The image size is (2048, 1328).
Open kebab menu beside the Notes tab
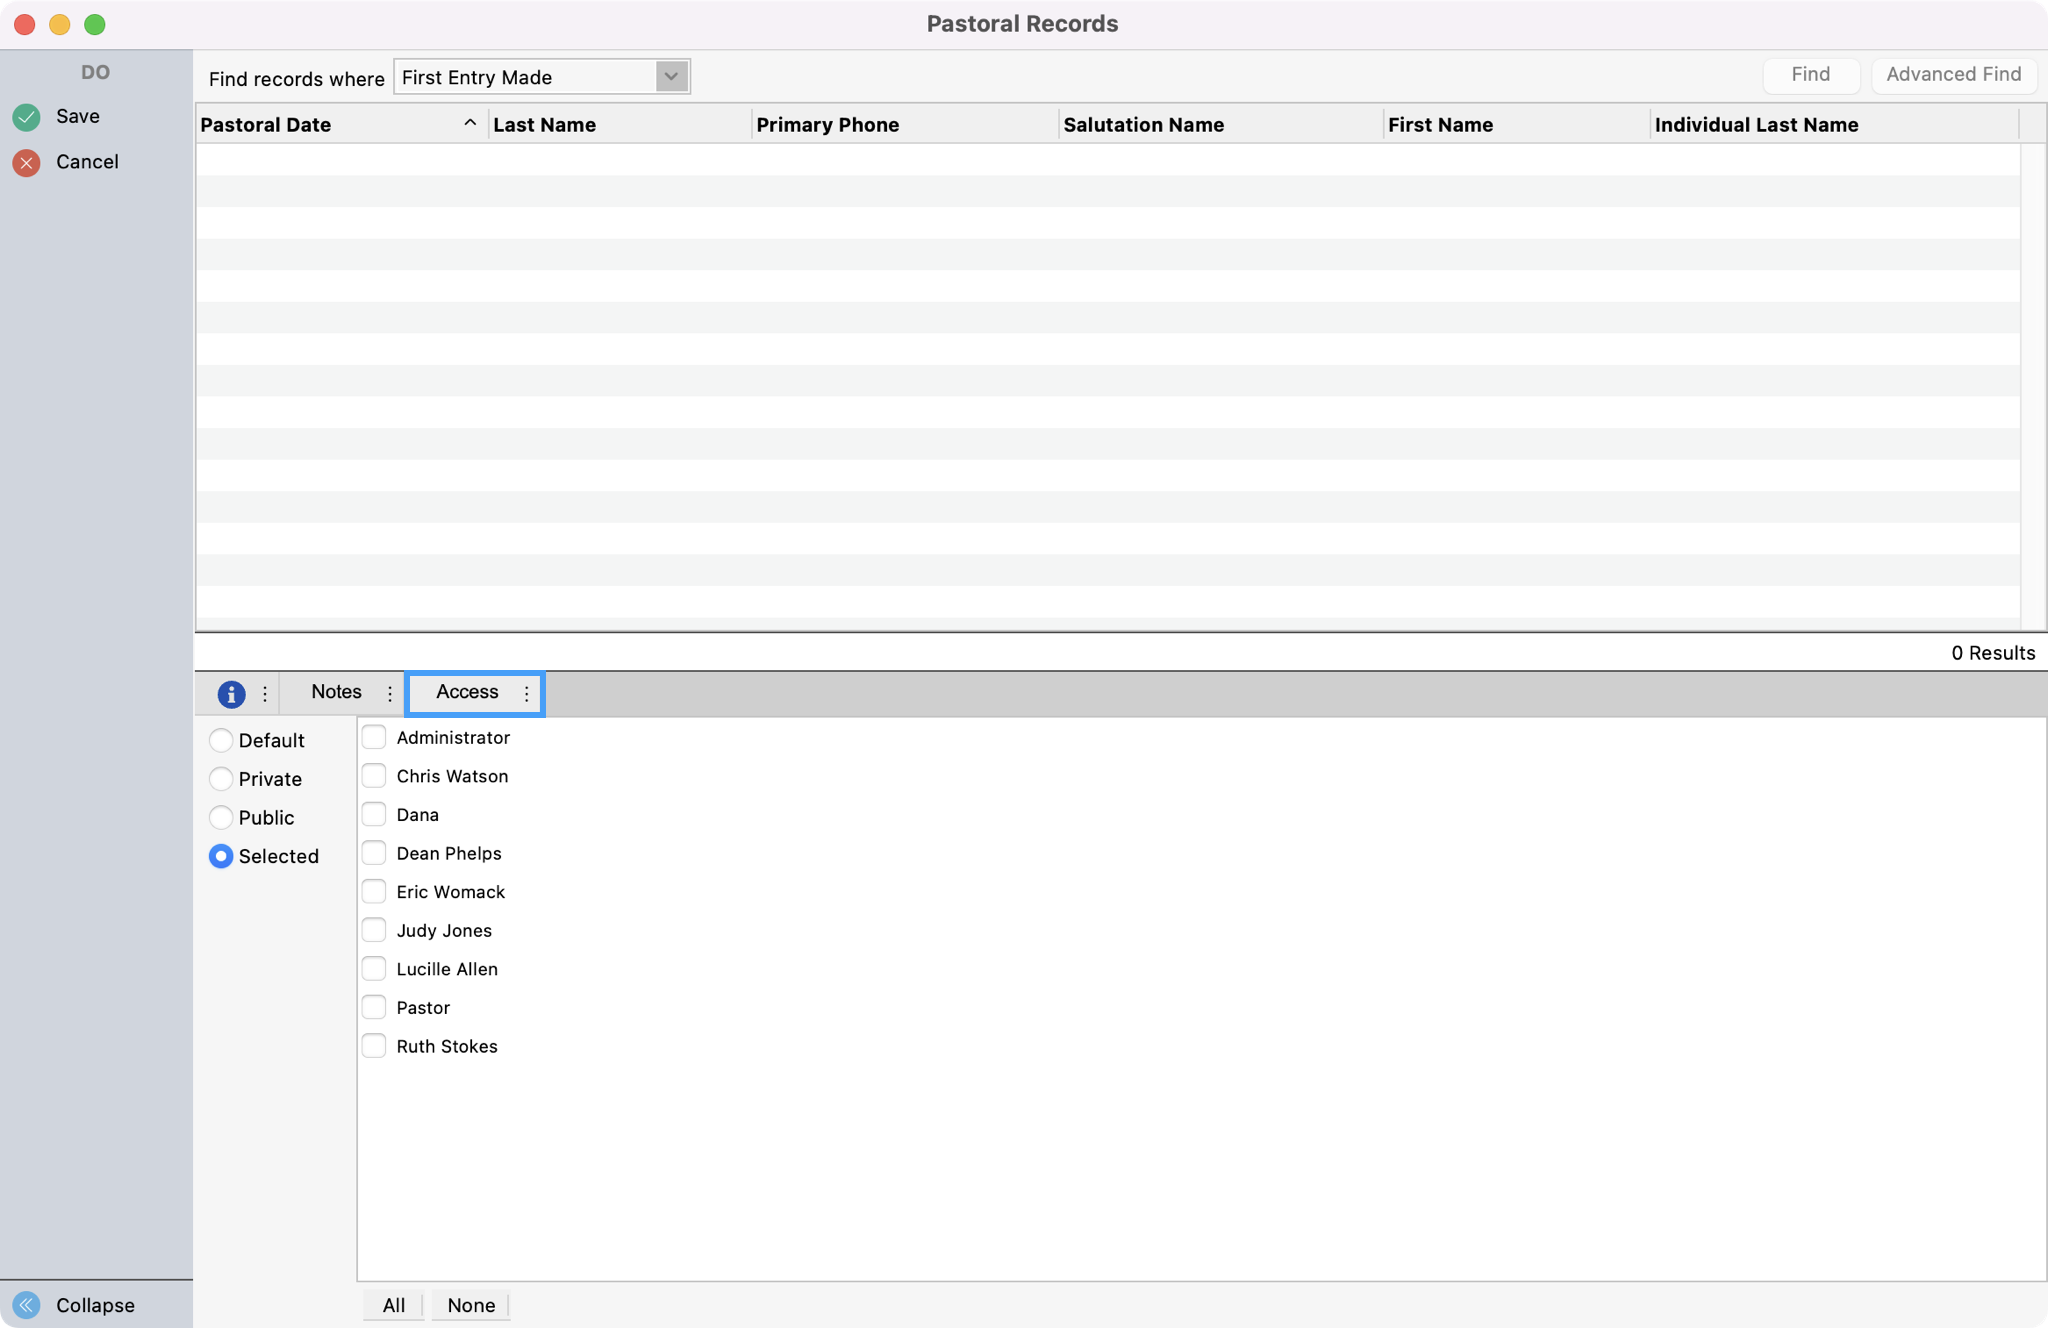click(x=390, y=693)
